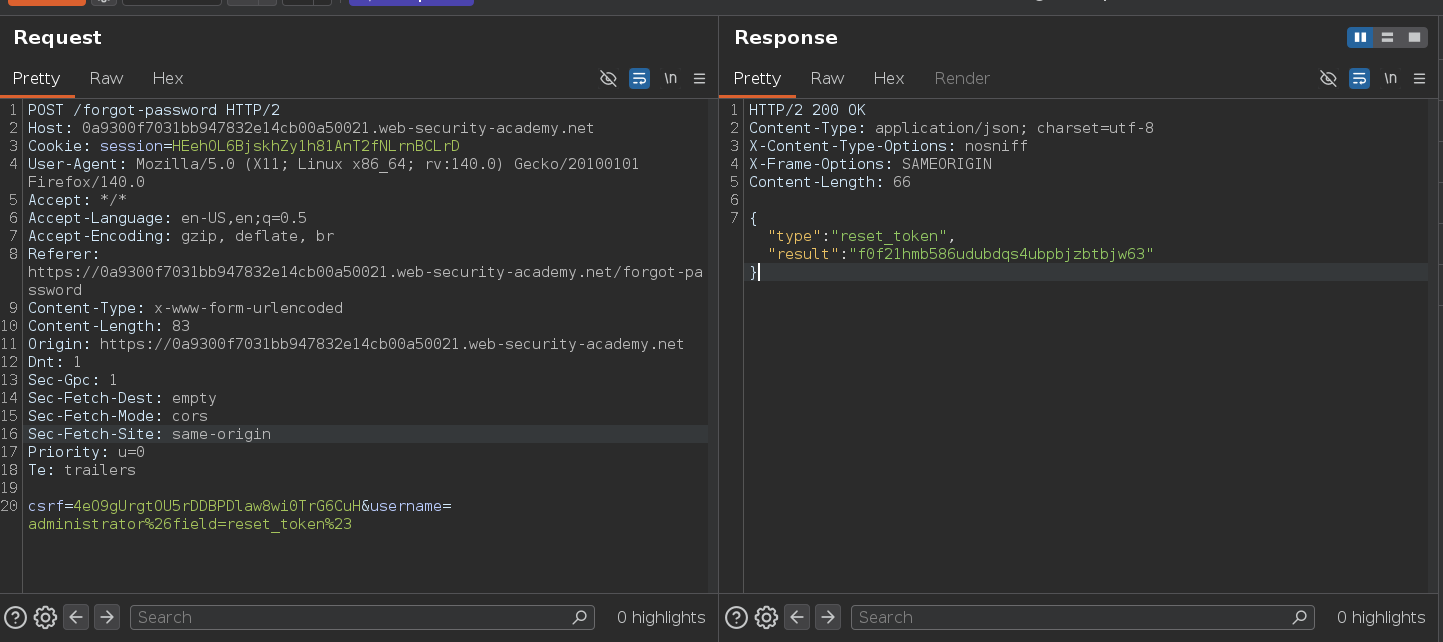This screenshot has height=642, width=1443.
Task: Click the Request panel title
Action: (x=57, y=37)
